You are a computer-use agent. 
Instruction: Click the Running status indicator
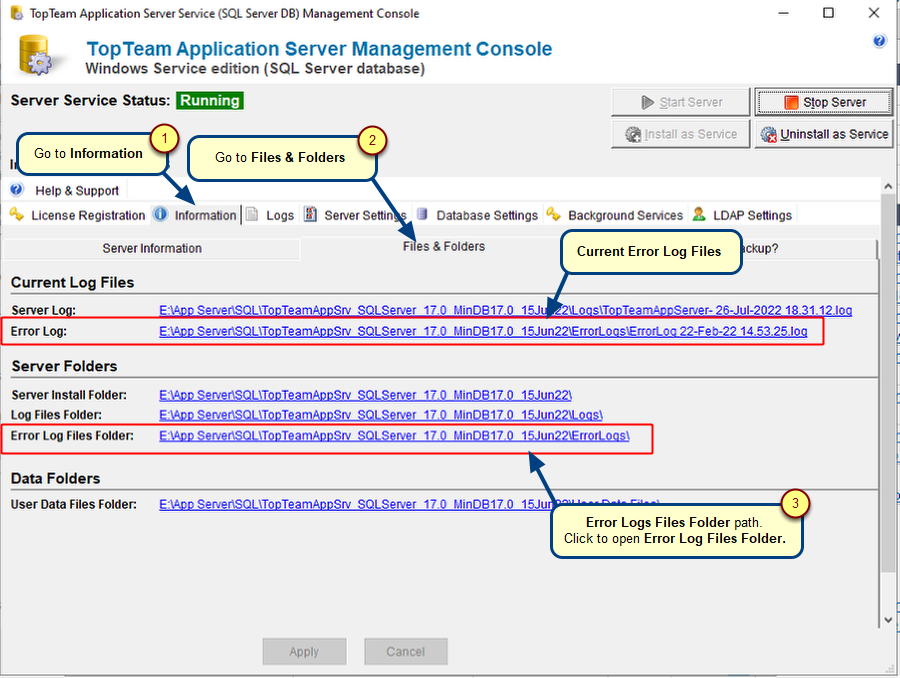pyautogui.click(x=210, y=100)
